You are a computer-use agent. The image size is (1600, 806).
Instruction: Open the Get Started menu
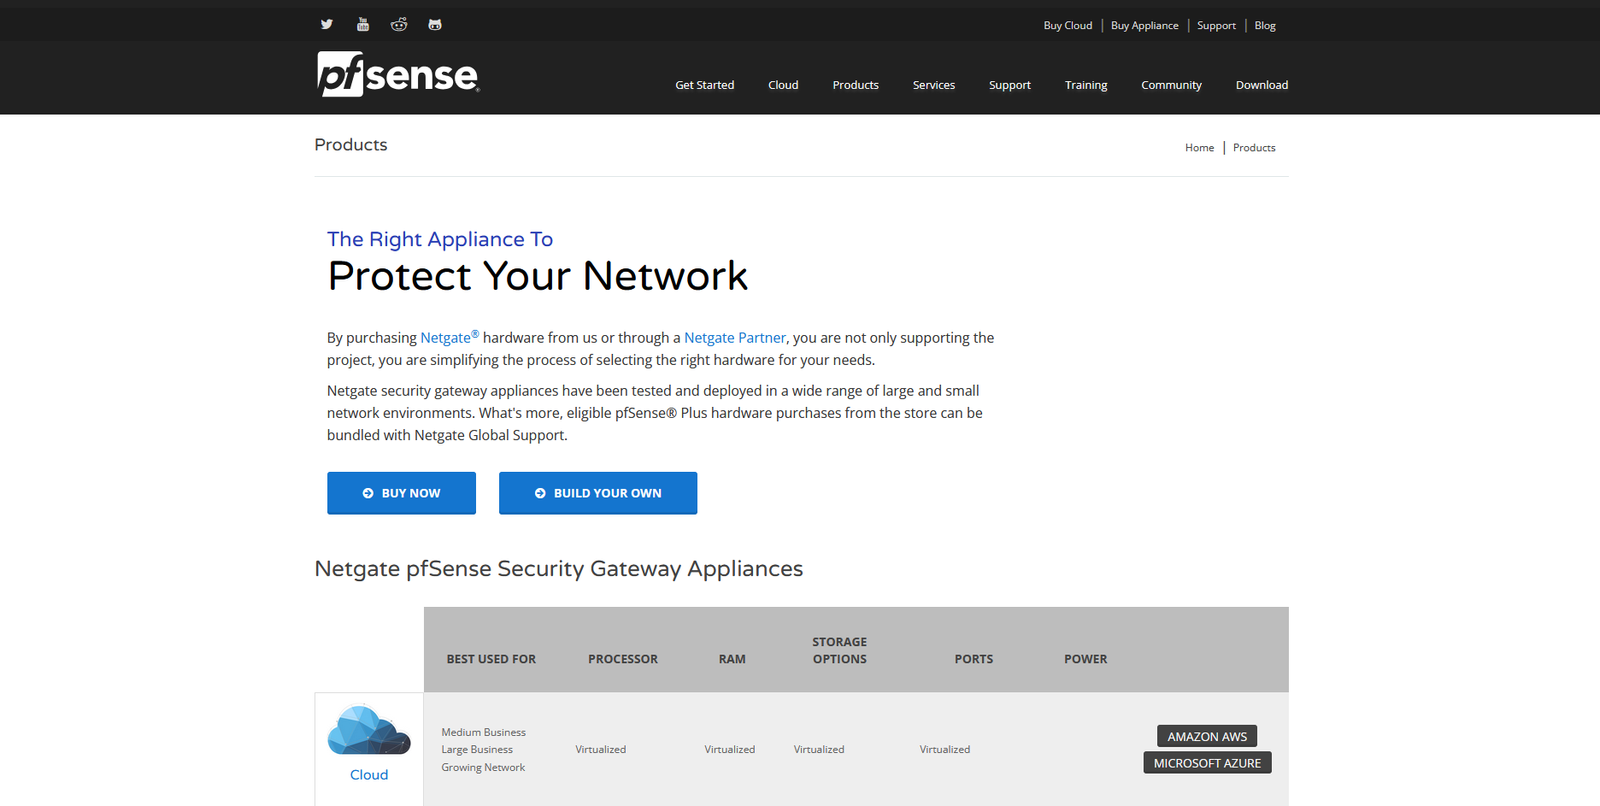(x=705, y=85)
